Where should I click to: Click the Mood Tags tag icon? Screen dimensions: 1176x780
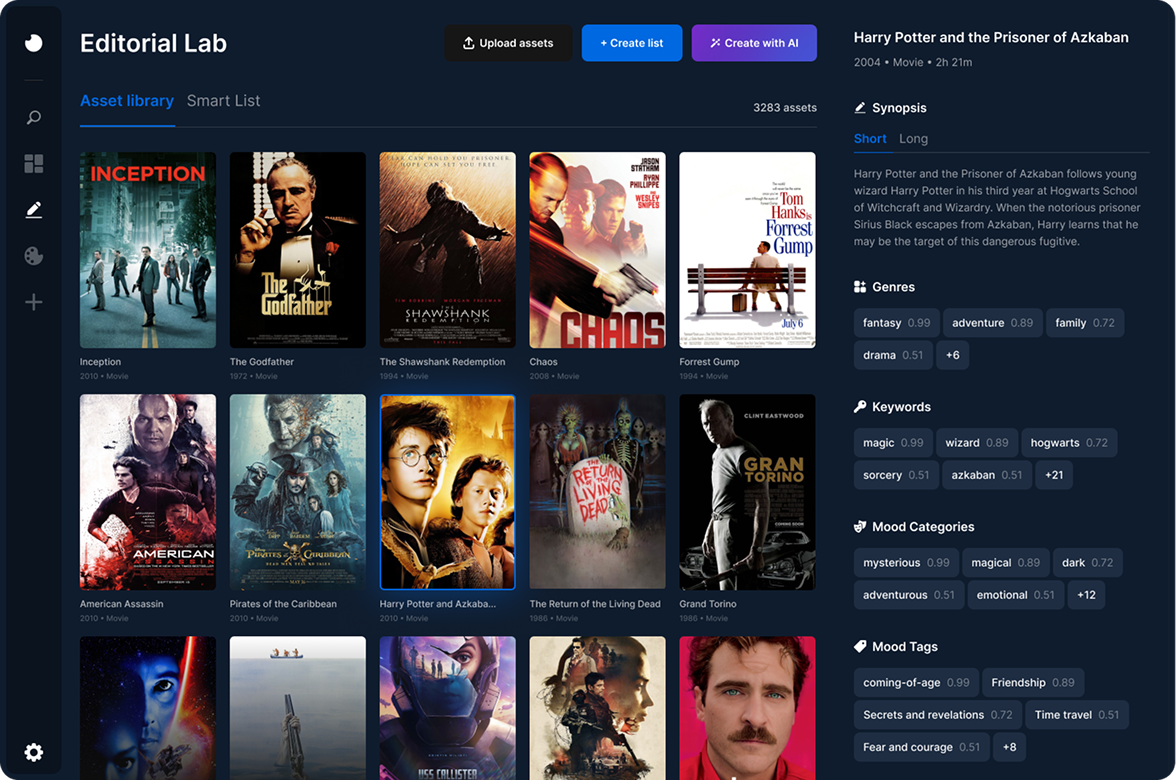click(x=860, y=646)
